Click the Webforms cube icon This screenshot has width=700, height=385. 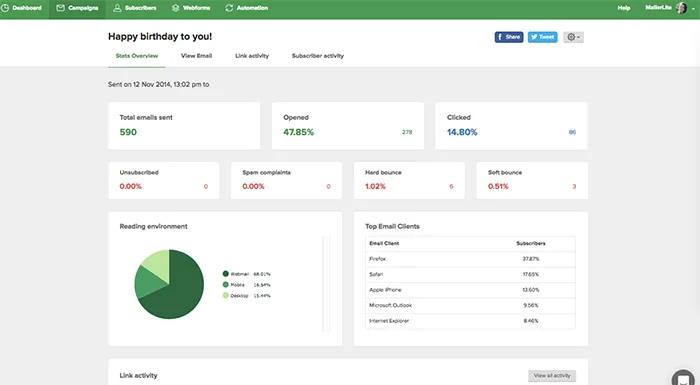tap(175, 8)
